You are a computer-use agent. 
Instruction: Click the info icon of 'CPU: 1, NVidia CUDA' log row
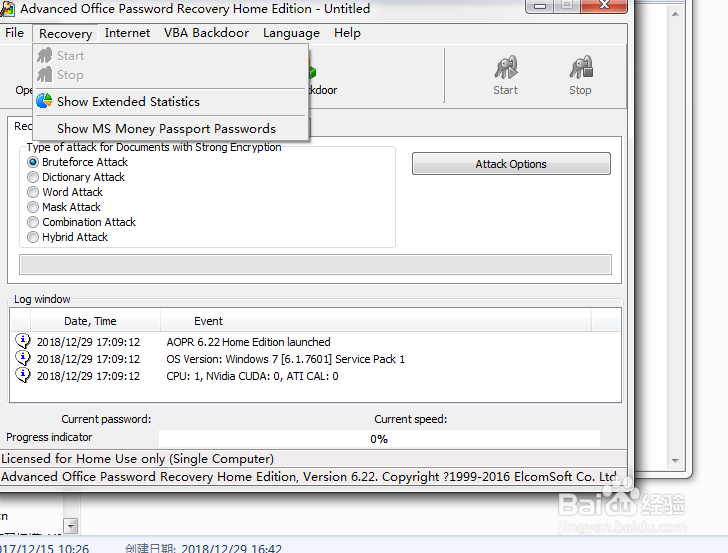coord(23,375)
